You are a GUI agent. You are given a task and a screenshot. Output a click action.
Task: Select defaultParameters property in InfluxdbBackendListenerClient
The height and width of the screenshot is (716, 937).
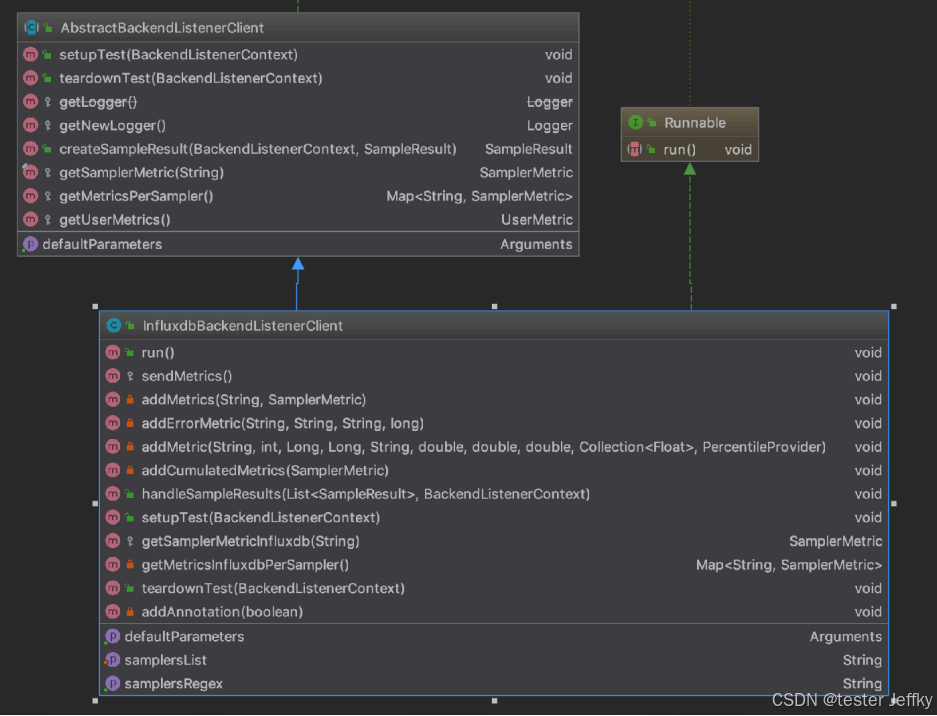tap(494, 637)
